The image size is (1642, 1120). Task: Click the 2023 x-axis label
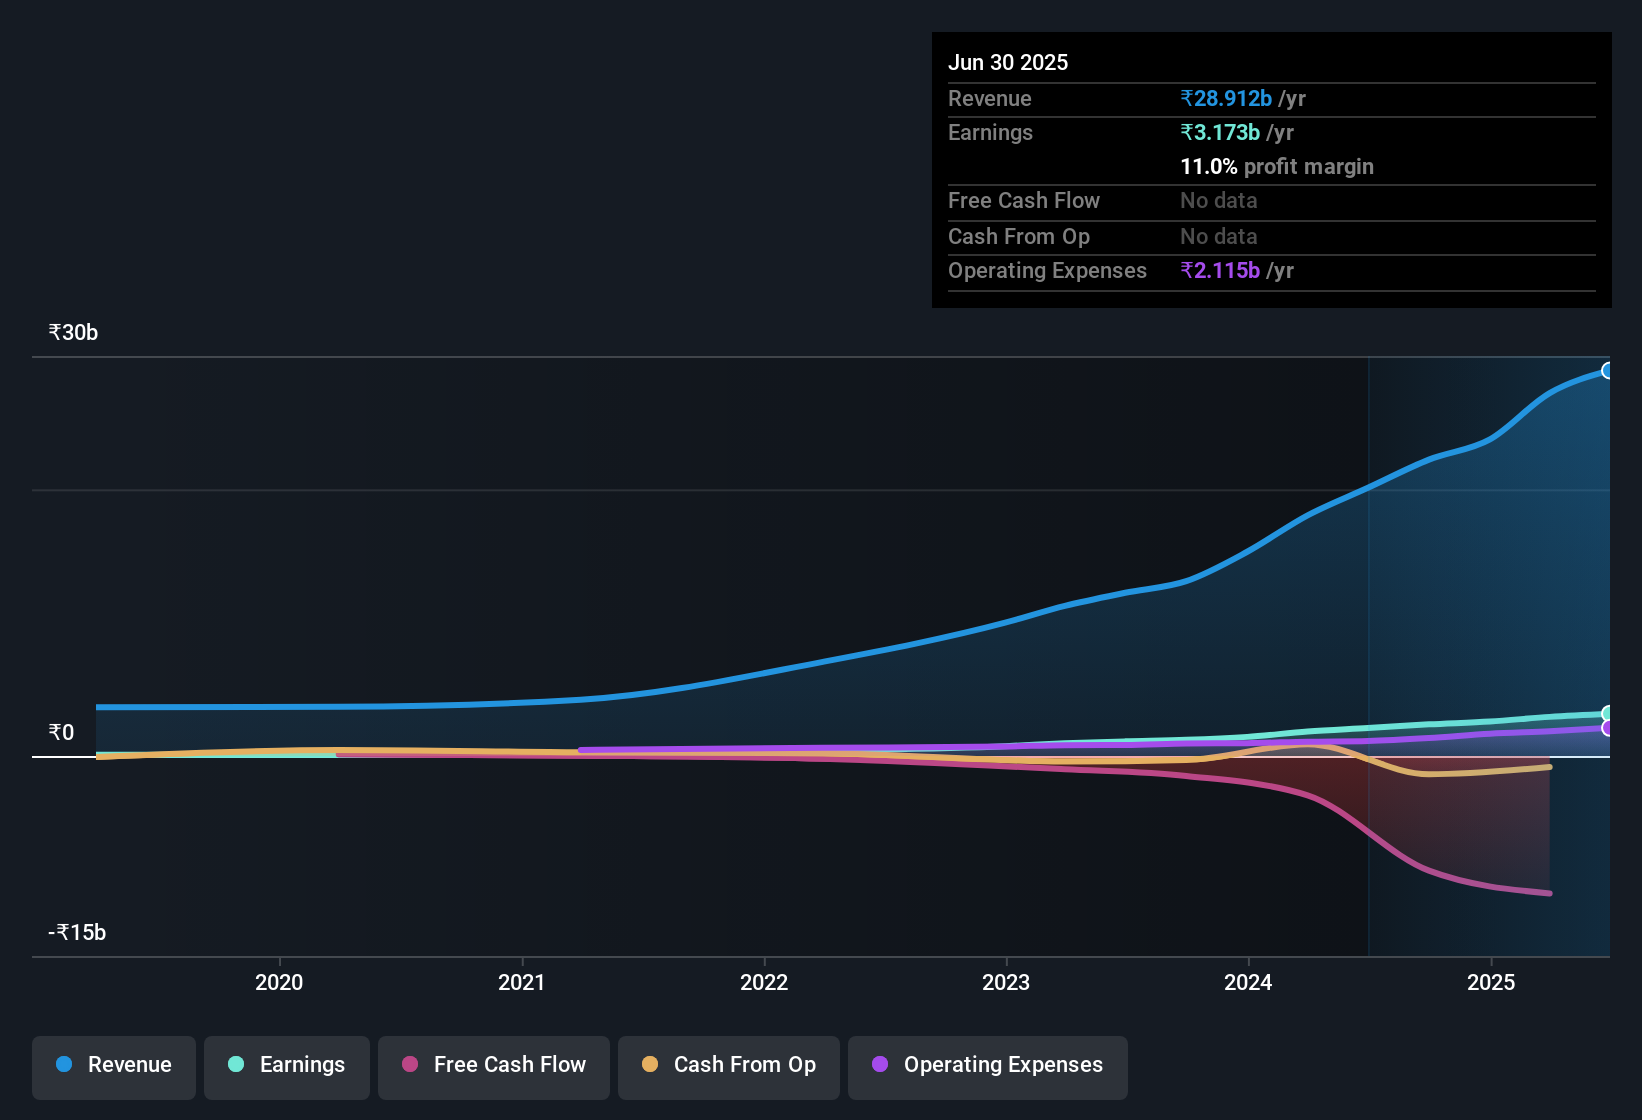[1006, 983]
